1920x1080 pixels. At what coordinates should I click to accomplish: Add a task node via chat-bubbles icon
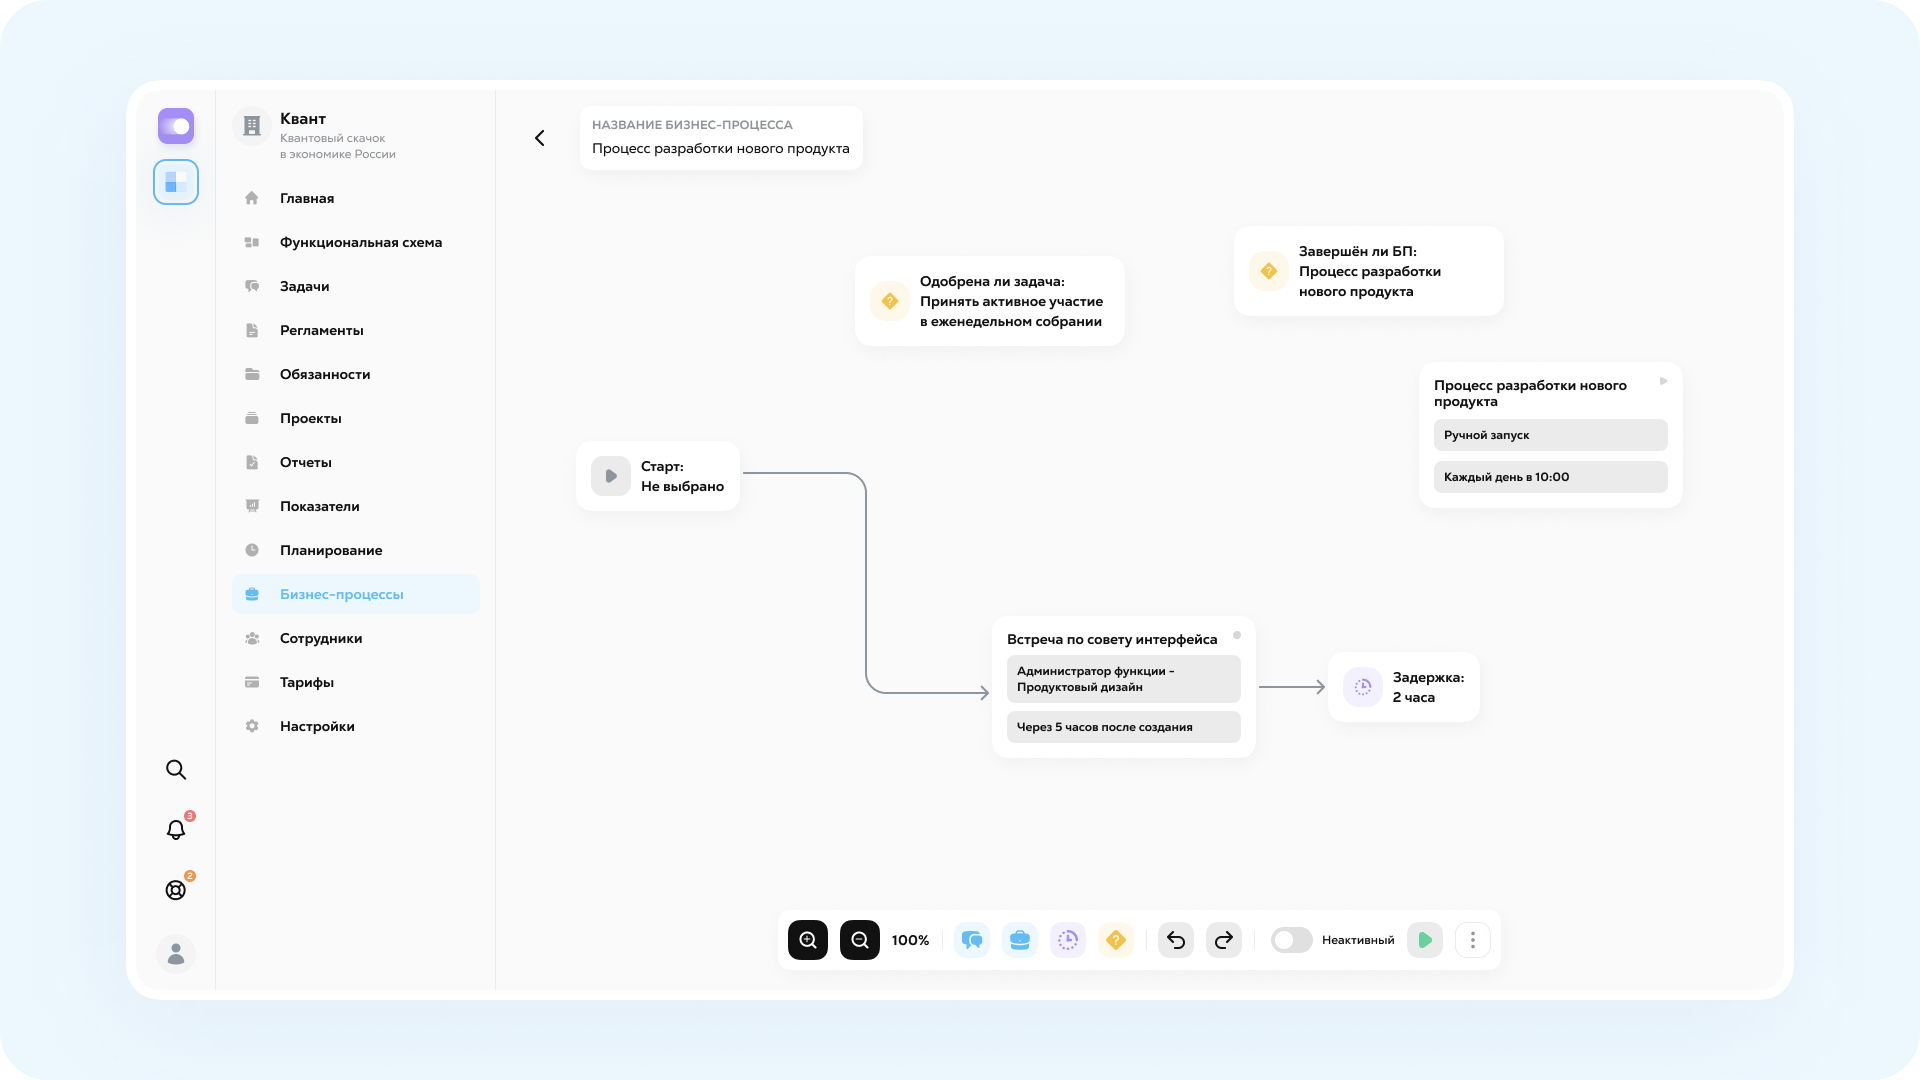tap(971, 940)
